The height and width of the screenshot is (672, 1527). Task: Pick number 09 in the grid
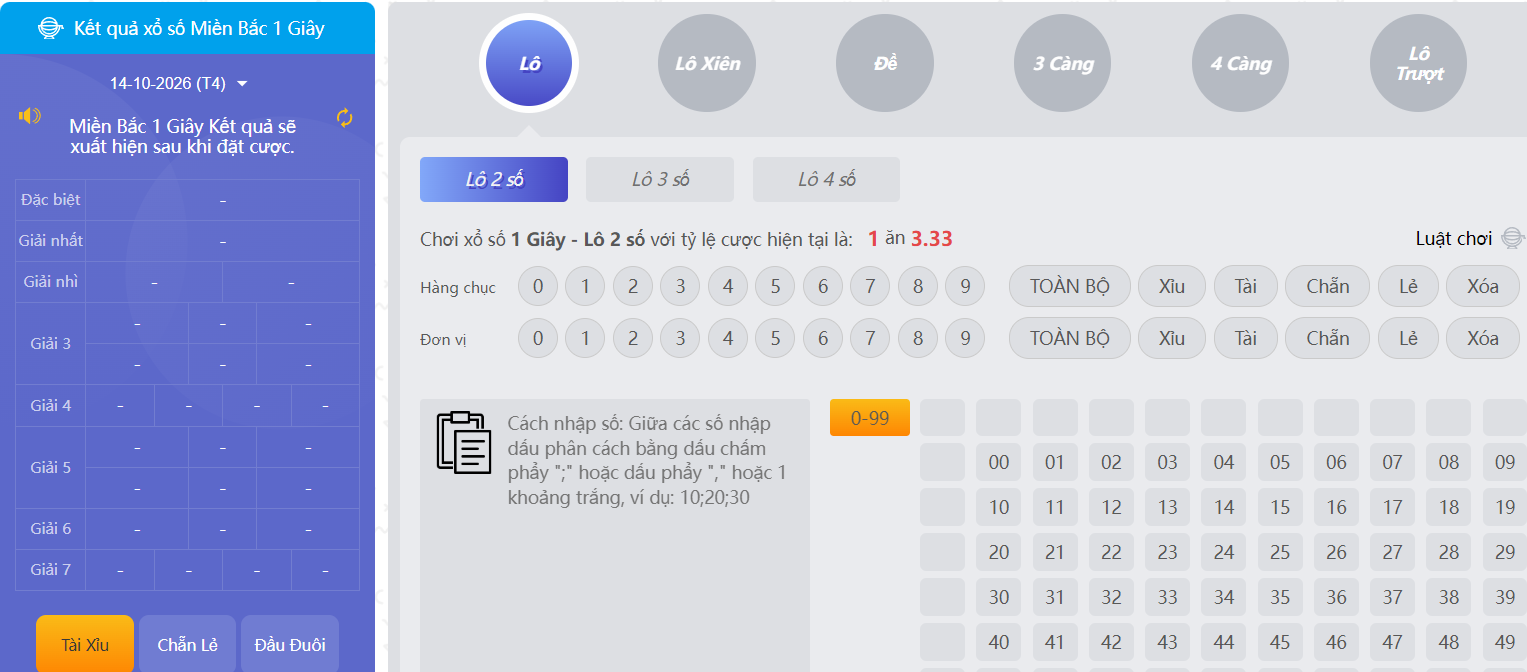tap(1505, 462)
